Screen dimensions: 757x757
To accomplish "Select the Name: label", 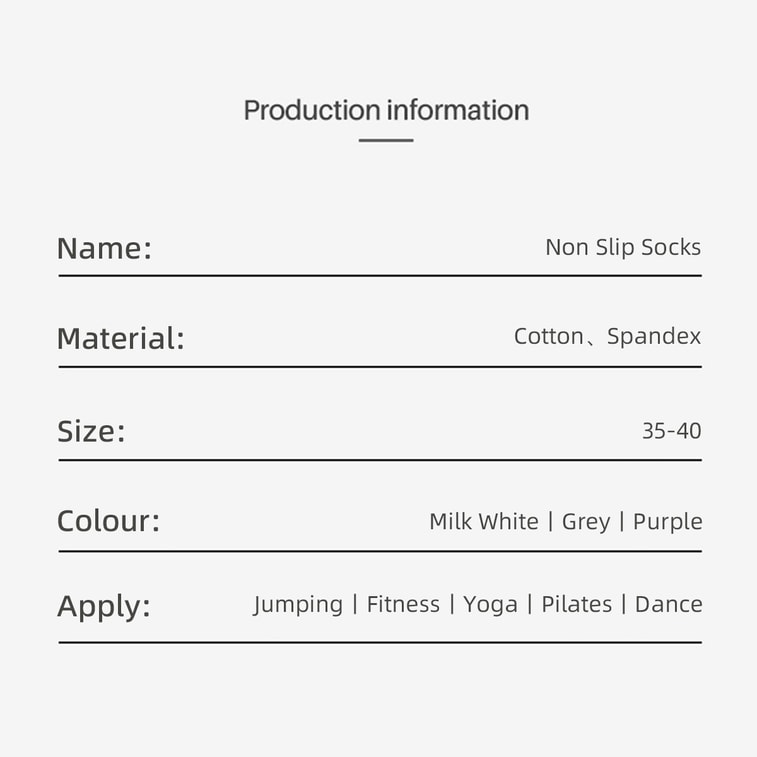I will pyautogui.click(x=104, y=248).
